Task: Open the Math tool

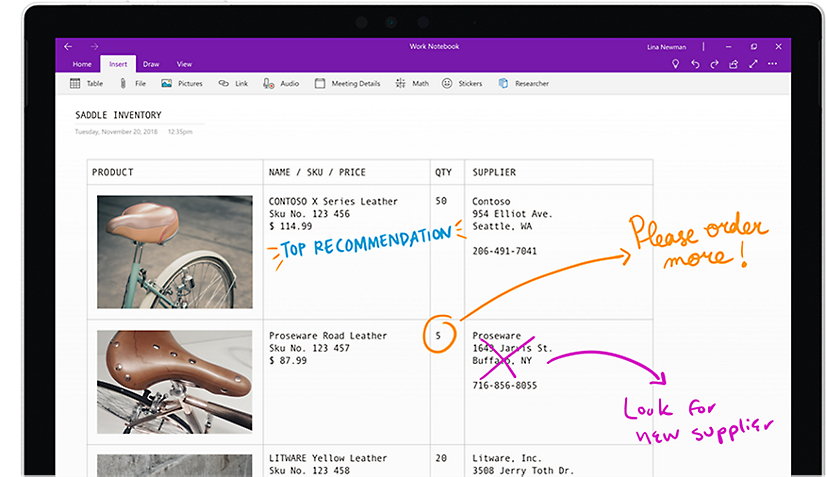Action: pyautogui.click(x=412, y=84)
